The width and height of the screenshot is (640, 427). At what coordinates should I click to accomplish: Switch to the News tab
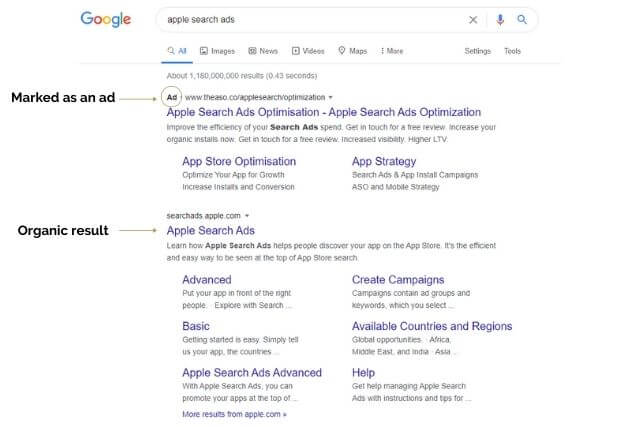coord(263,51)
